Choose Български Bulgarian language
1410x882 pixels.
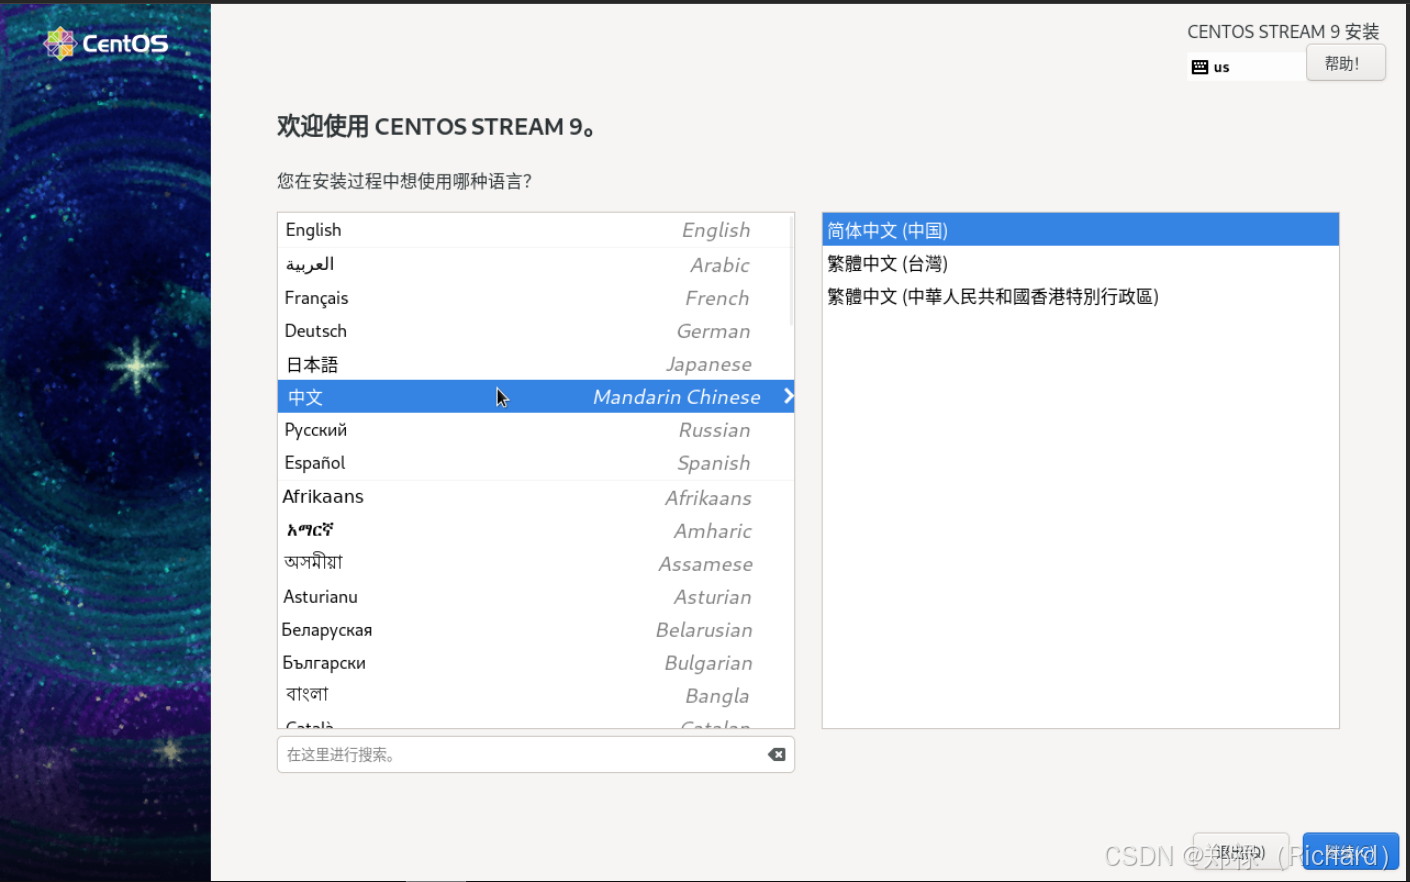(x=535, y=663)
